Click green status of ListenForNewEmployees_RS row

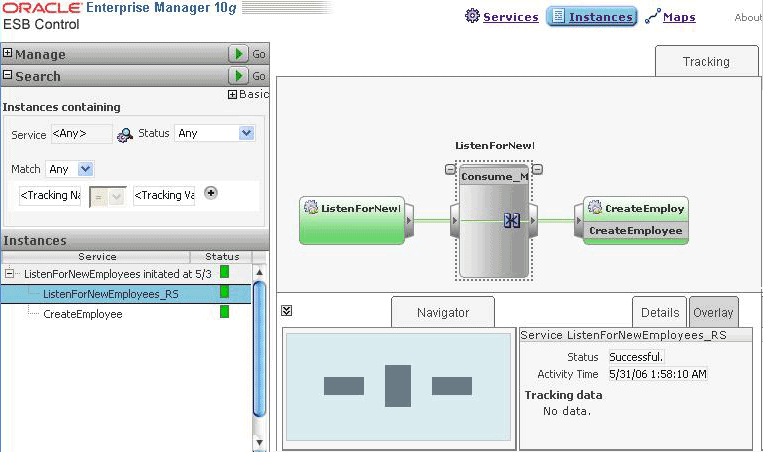224,292
